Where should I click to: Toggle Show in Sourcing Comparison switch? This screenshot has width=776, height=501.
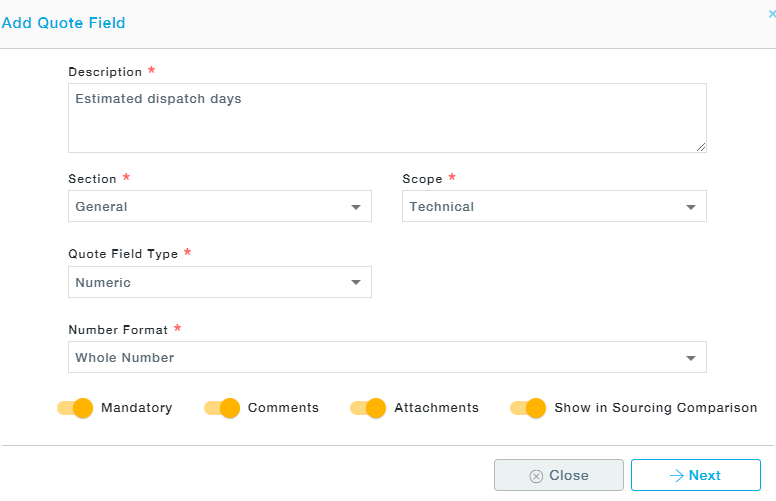[528, 408]
